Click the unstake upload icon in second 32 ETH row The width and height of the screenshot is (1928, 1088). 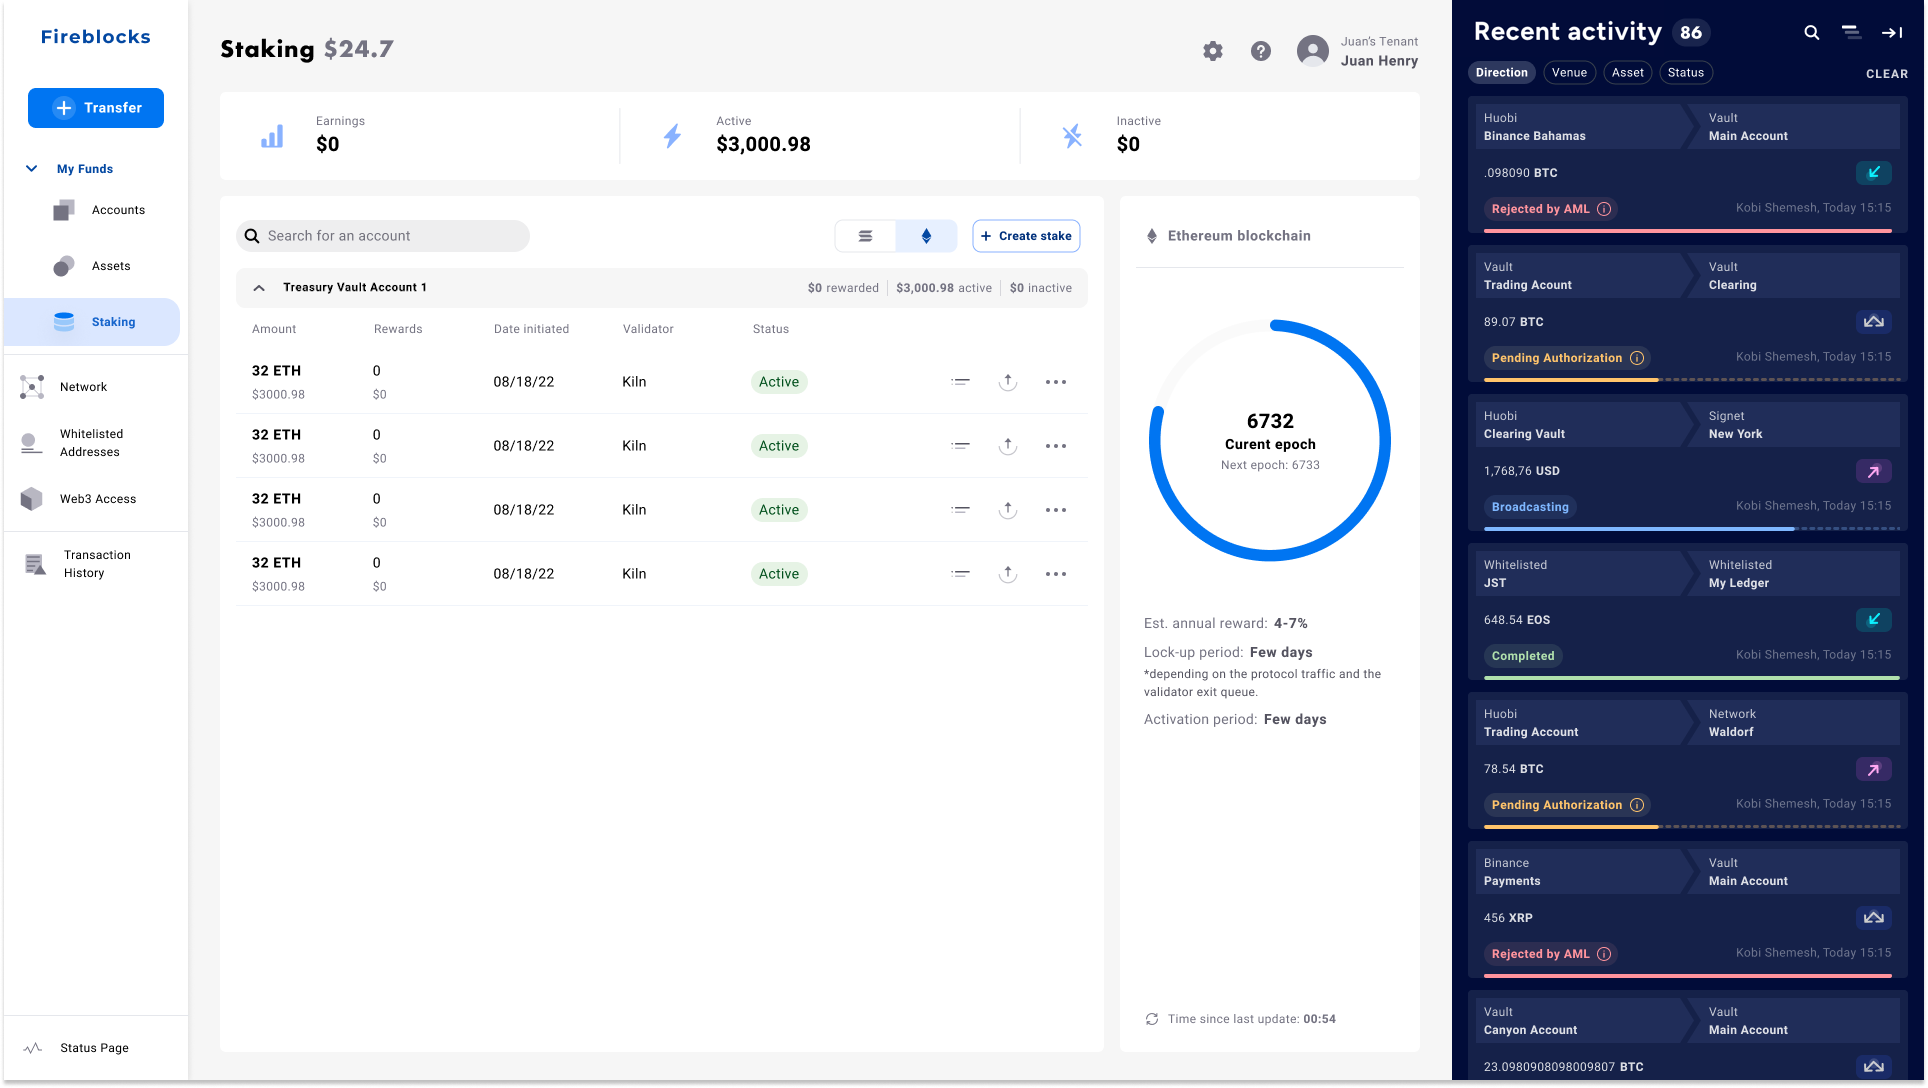tap(1008, 446)
